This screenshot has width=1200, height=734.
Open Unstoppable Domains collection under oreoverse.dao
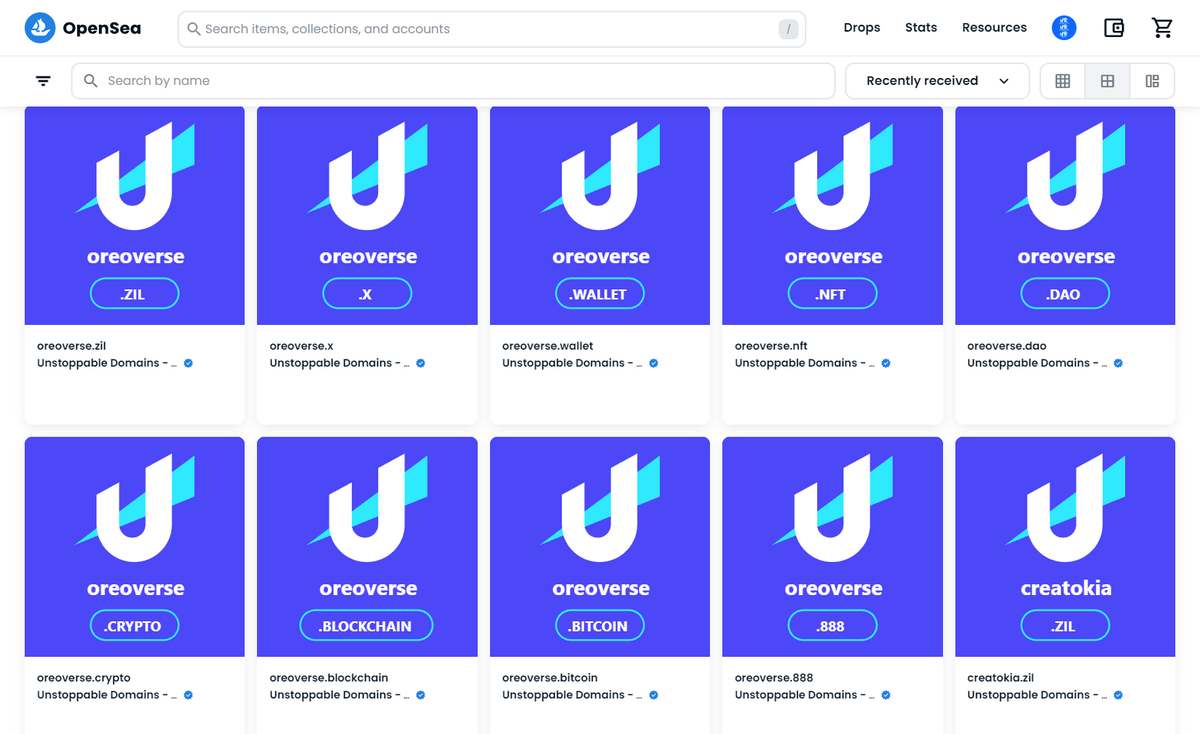coord(1037,363)
